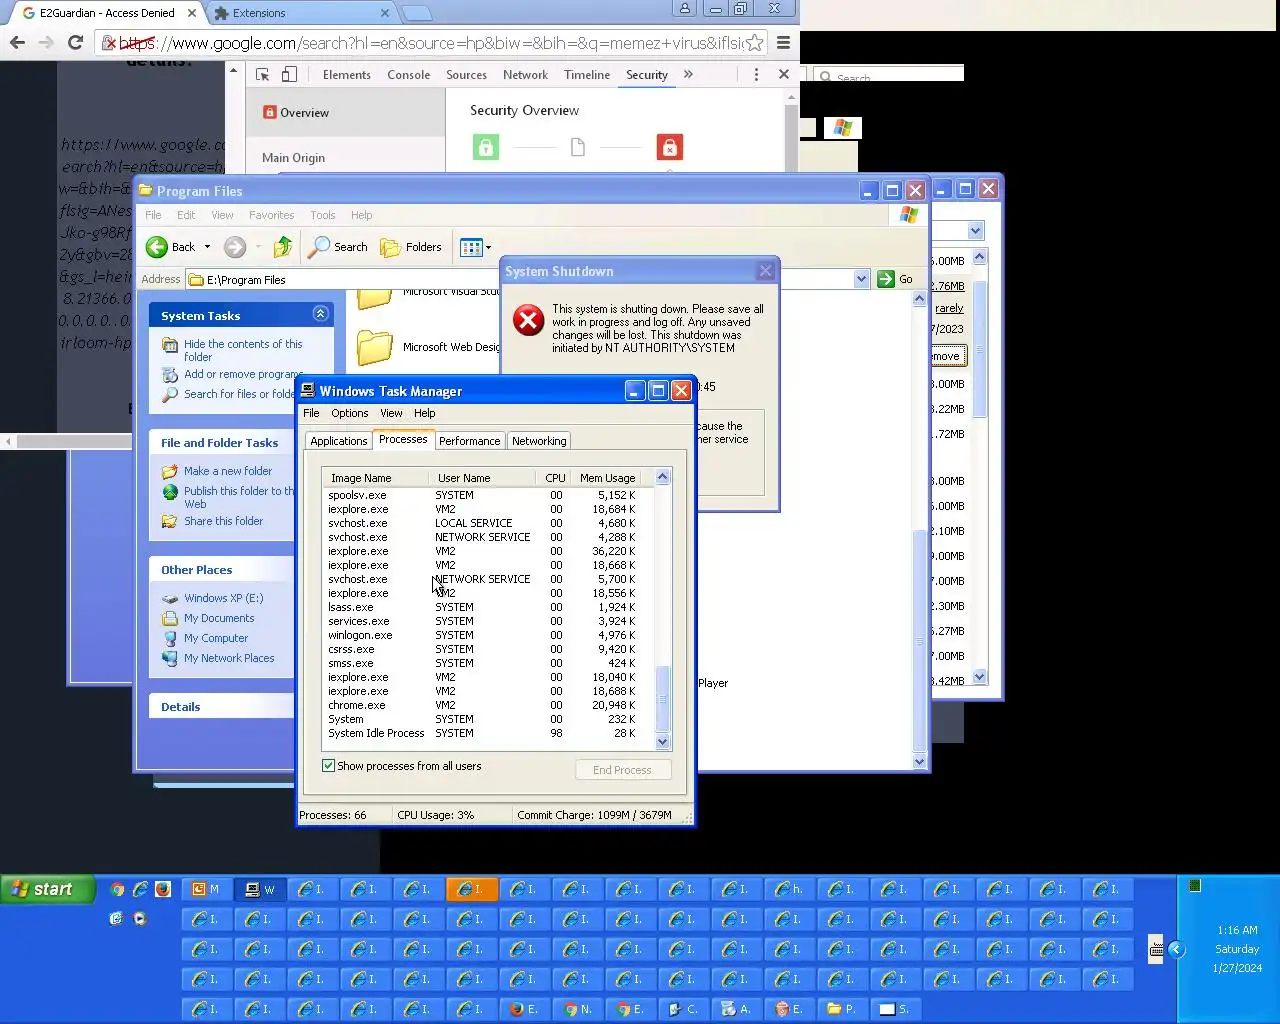Open the Back history dropdown arrow
Screen dimensions: 1280x1024
[x=207, y=247]
